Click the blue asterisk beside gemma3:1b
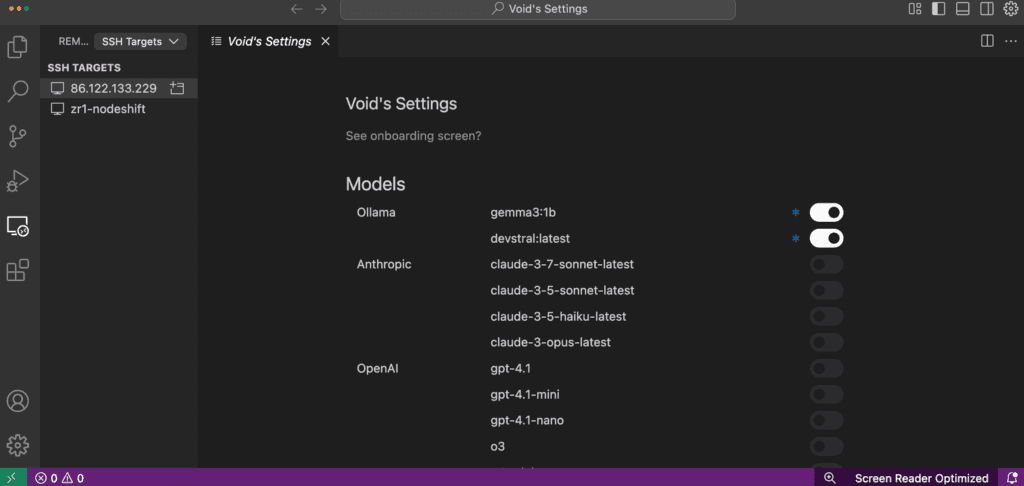The width and height of the screenshot is (1024, 486). [x=795, y=213]
